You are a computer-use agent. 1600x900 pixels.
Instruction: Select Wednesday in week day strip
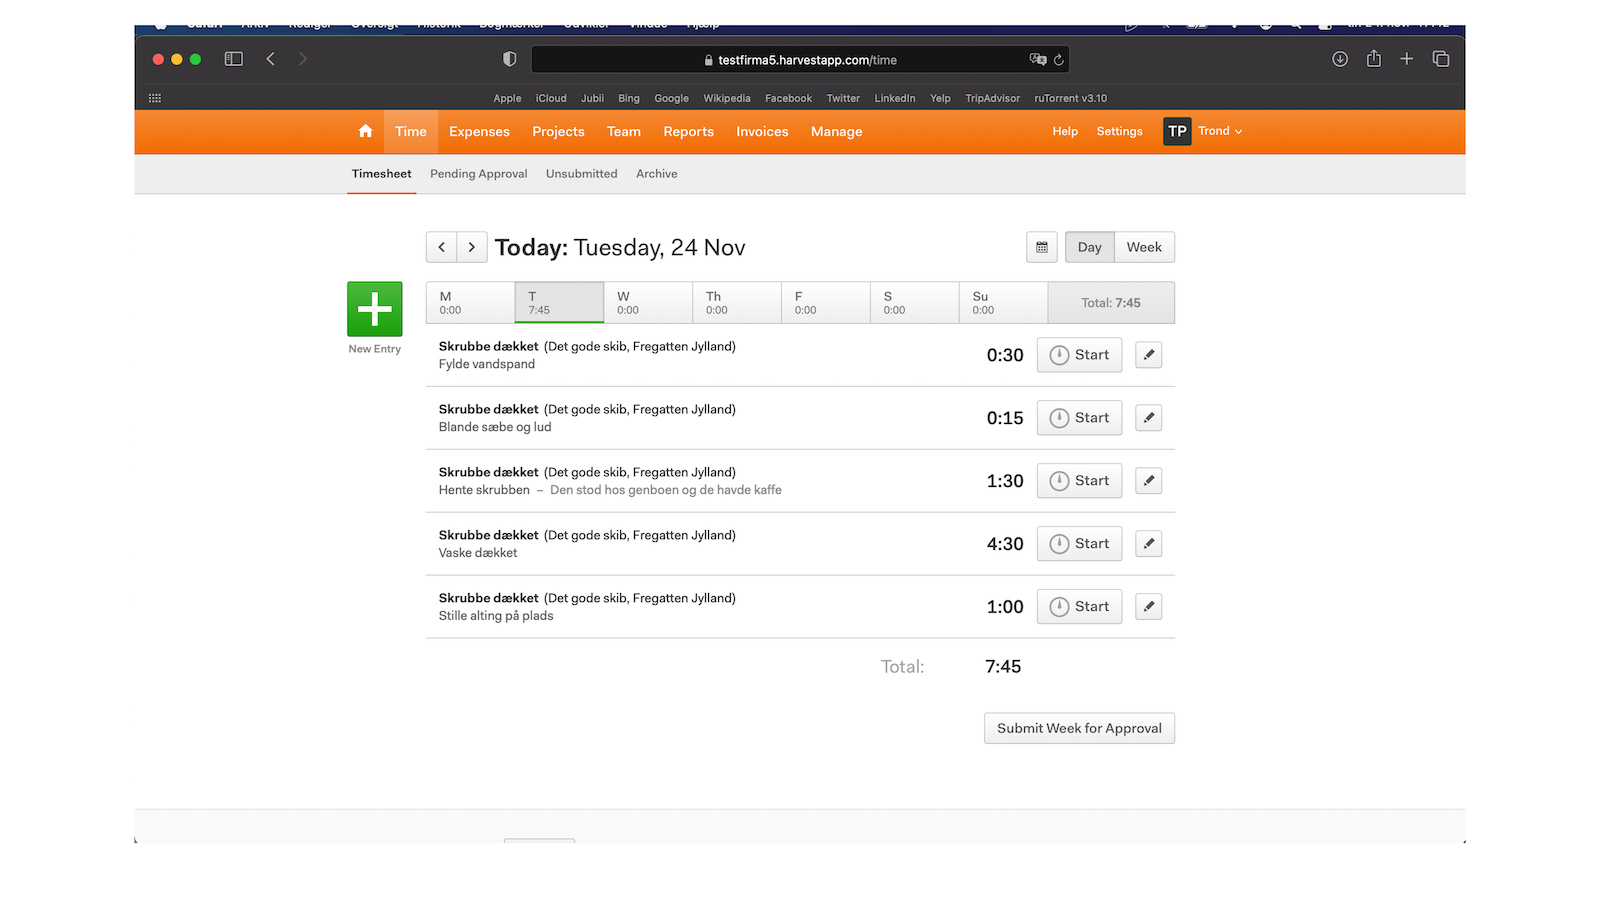click(x=647, y=303)
